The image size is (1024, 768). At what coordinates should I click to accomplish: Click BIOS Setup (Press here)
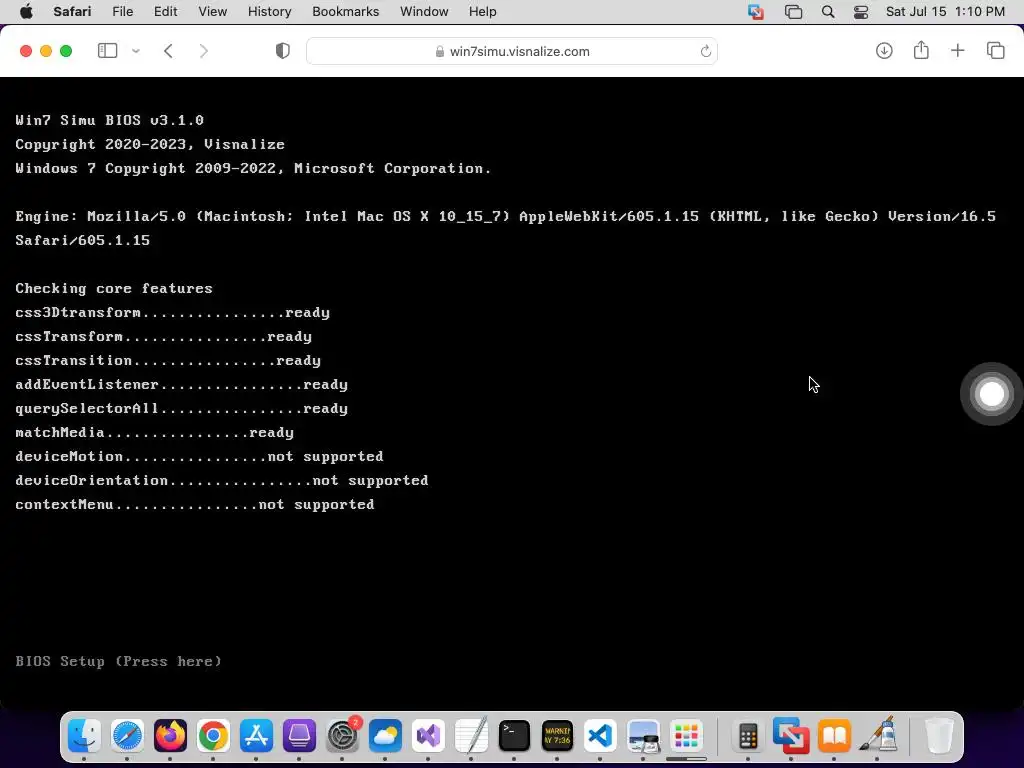coord(119,662)
